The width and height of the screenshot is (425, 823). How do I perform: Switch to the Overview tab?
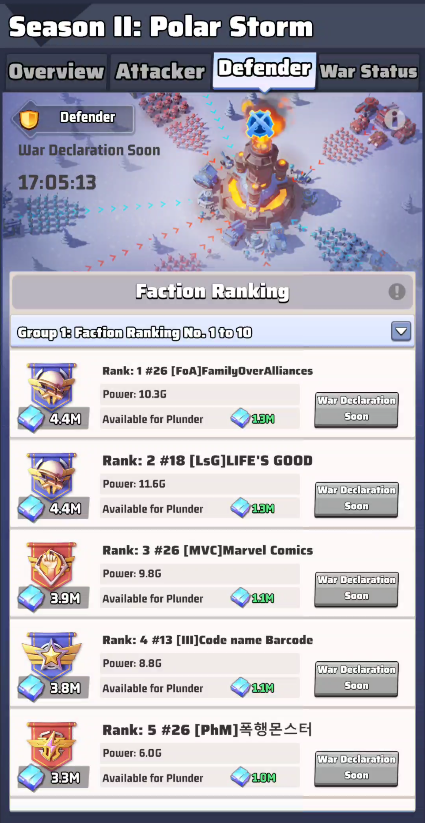click(56, 72)
